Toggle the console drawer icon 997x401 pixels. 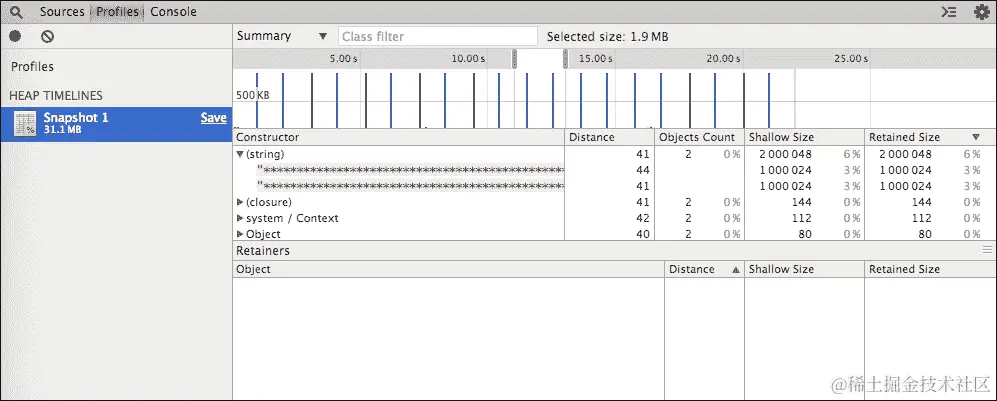949,11
